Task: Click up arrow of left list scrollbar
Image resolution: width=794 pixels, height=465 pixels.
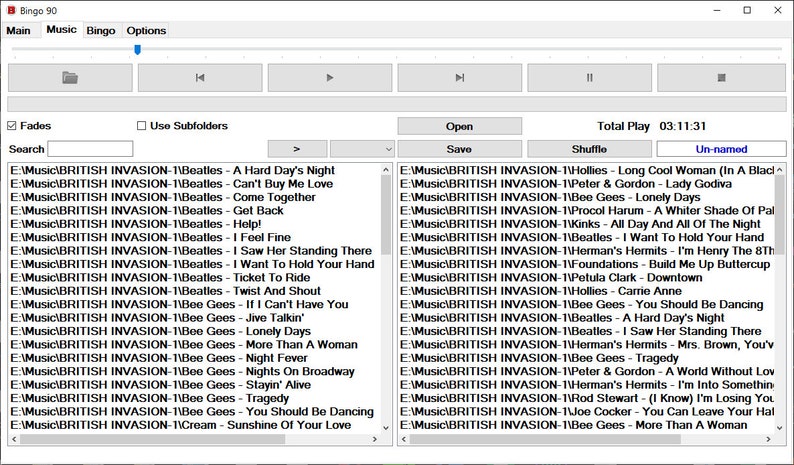Action: 386,170
